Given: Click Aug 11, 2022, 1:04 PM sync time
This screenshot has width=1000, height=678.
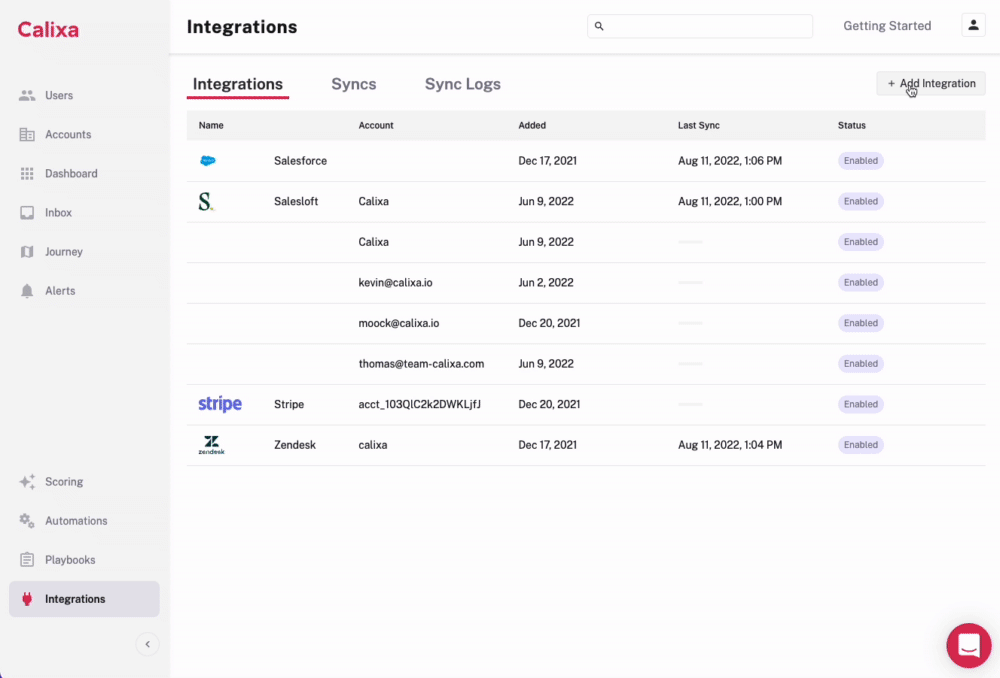Looking at the screenshot, I should coord(730,445).
